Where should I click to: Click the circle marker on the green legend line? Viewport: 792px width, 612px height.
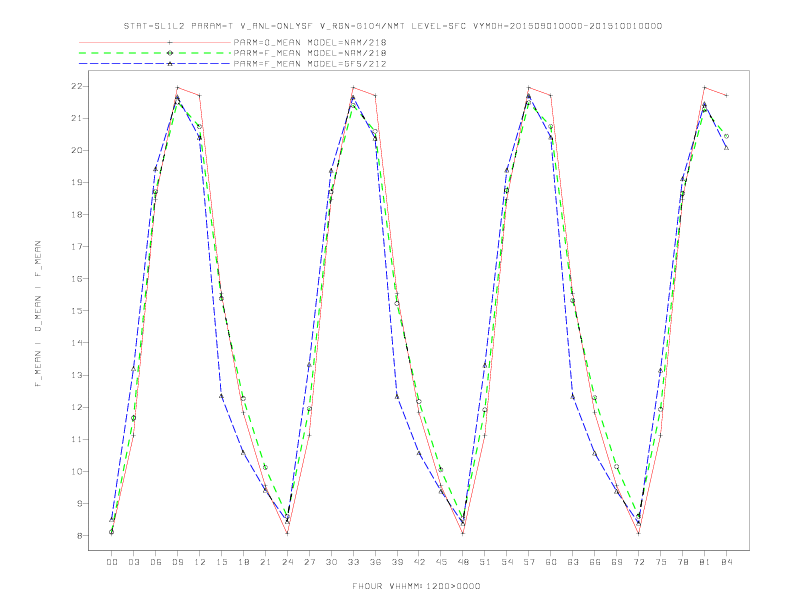point(170,53)
